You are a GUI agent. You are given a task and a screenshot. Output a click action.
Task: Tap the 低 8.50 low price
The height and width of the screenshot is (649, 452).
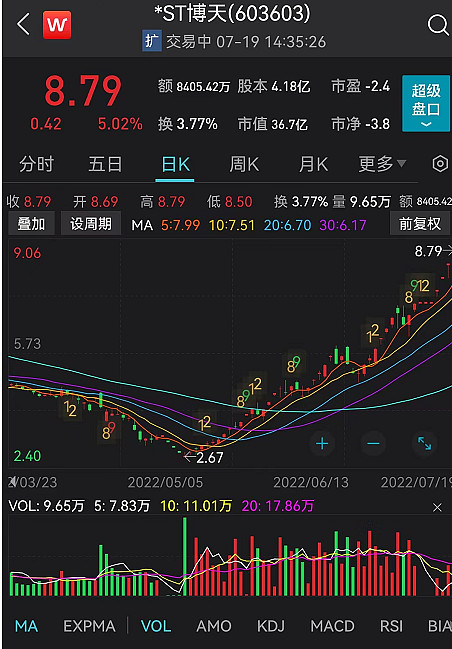(x=229, y=202)
